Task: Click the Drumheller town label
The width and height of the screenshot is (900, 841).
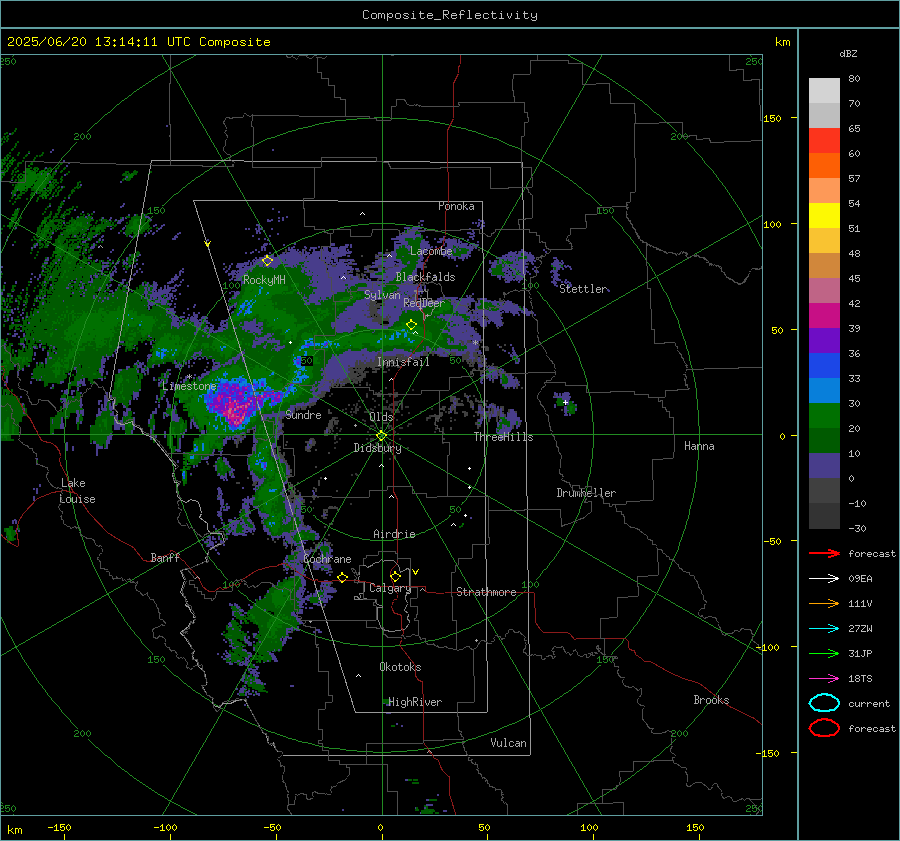Action: pyautogui.click(x=586, y=493)
